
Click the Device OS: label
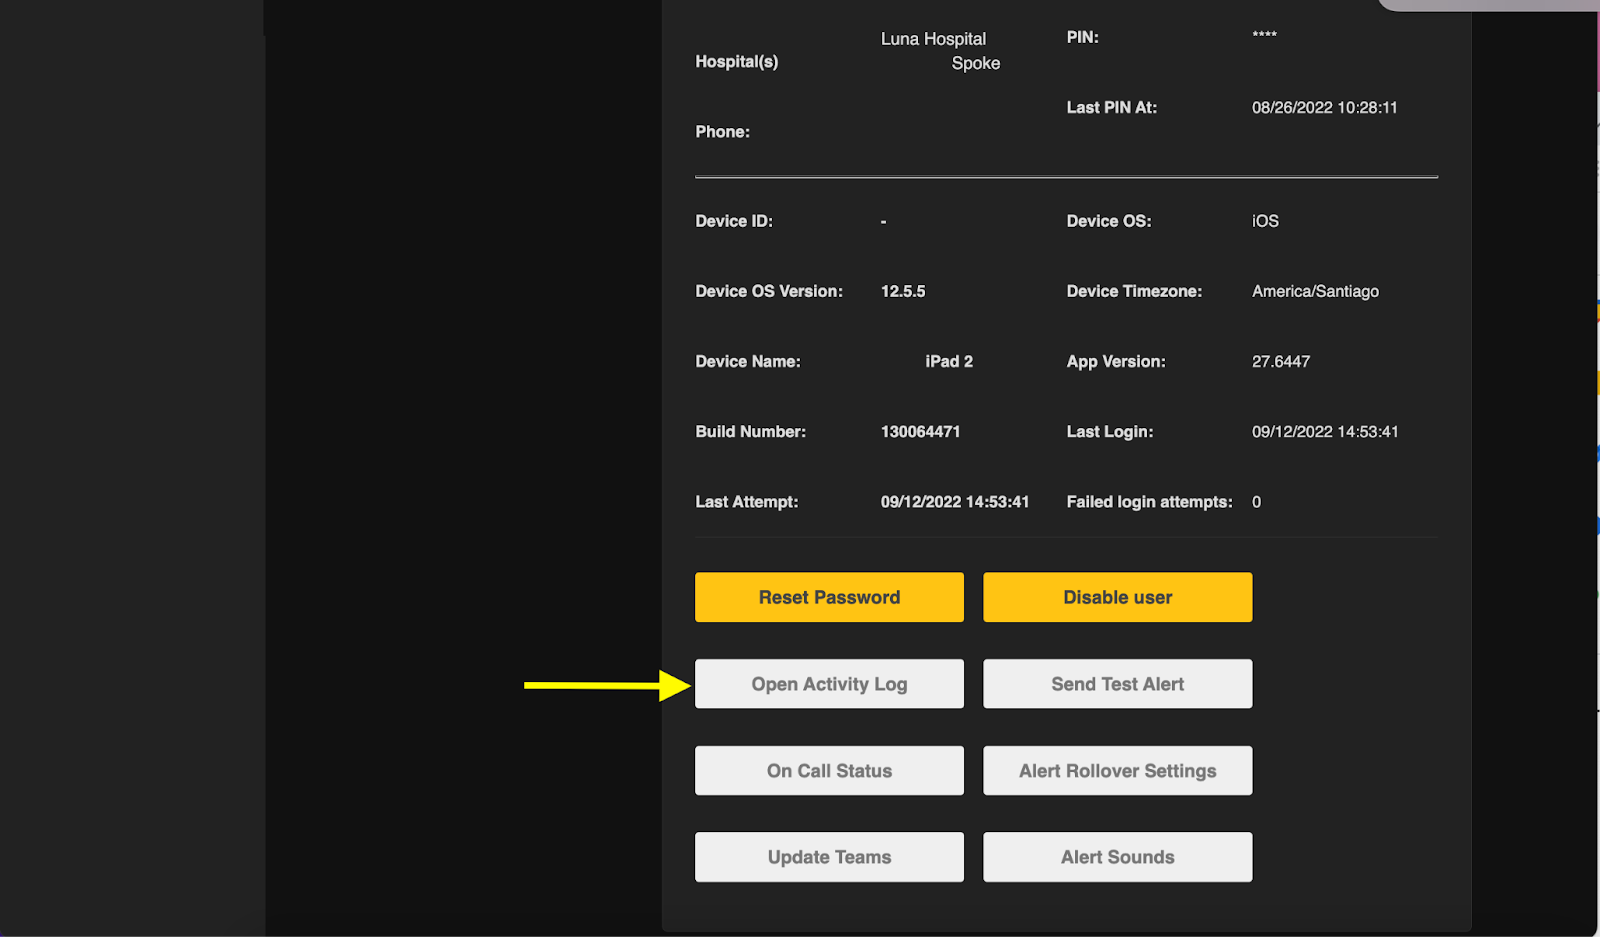(1108, 221)
